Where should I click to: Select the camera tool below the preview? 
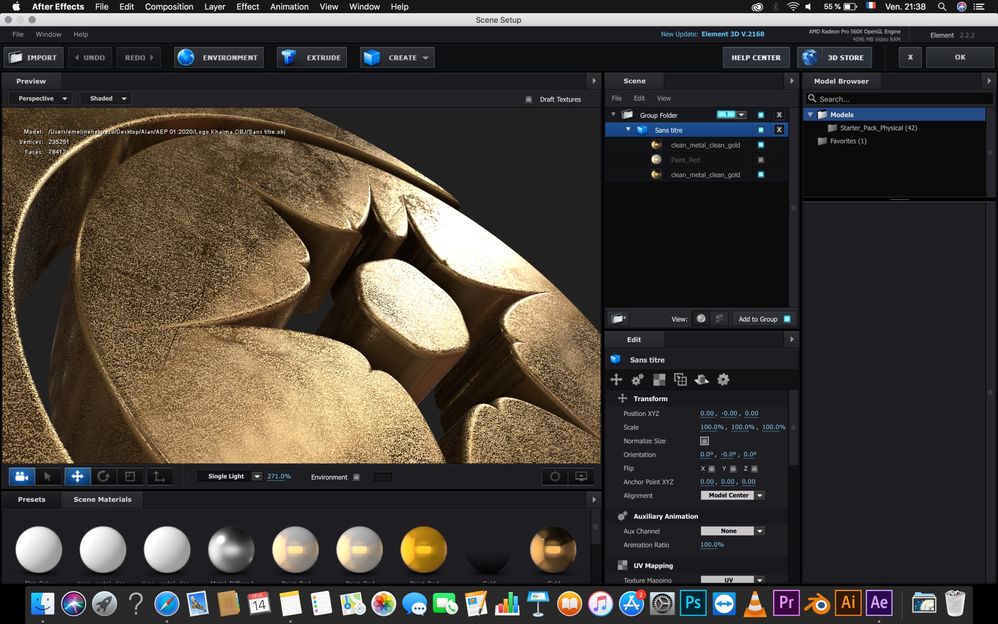tap(22, 476)
